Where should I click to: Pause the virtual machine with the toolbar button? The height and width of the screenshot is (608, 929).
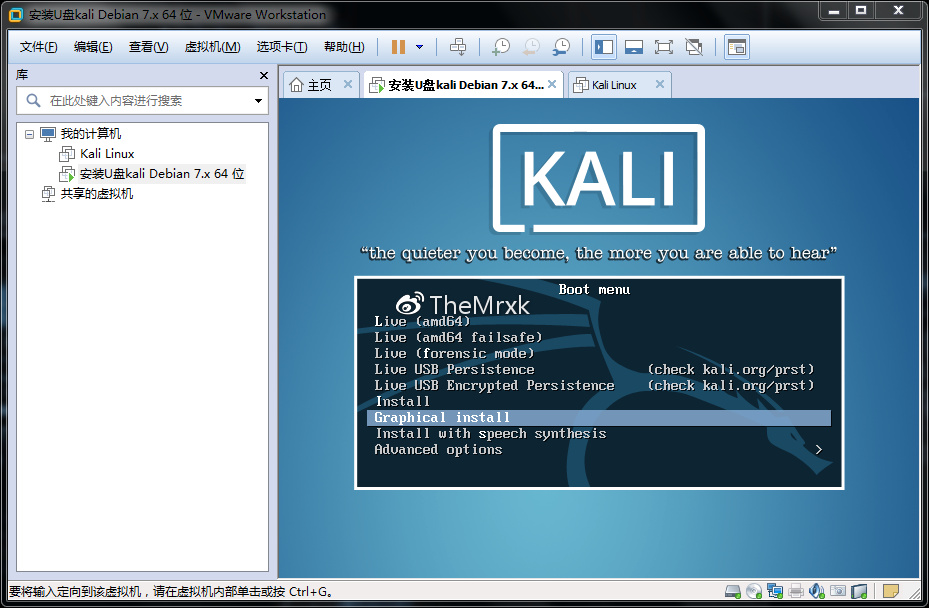pos(398,47)
